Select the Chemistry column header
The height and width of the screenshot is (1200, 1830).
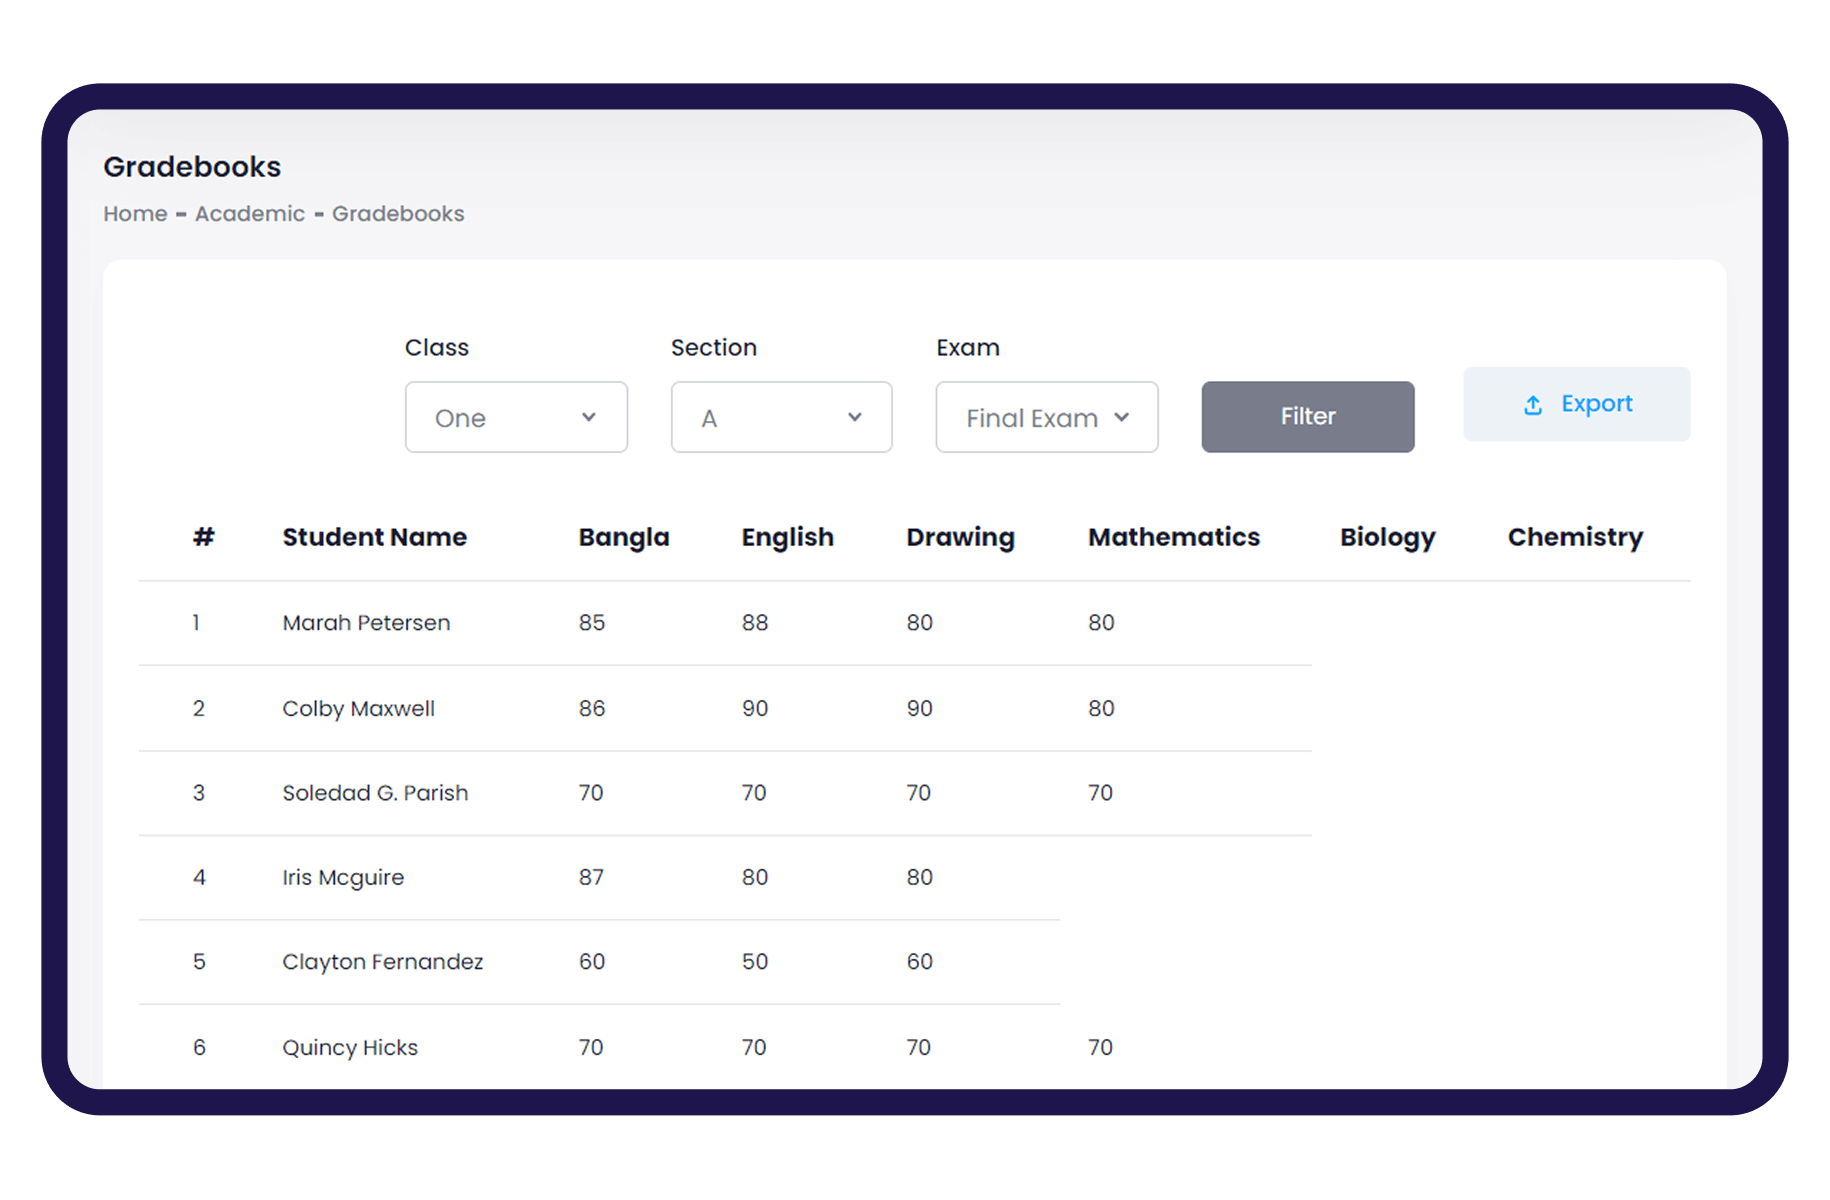pos(1574,537)
